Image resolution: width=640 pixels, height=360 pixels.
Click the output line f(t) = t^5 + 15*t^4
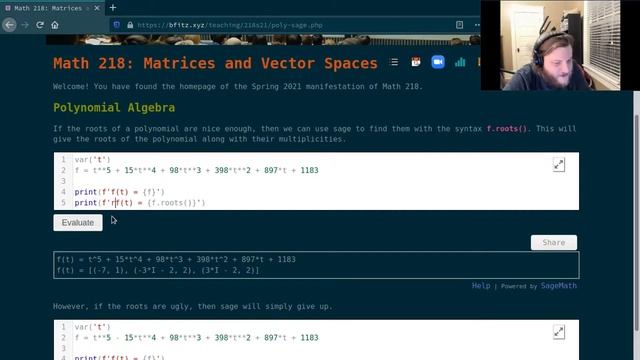pyautogui.click(x=176, y=259)
